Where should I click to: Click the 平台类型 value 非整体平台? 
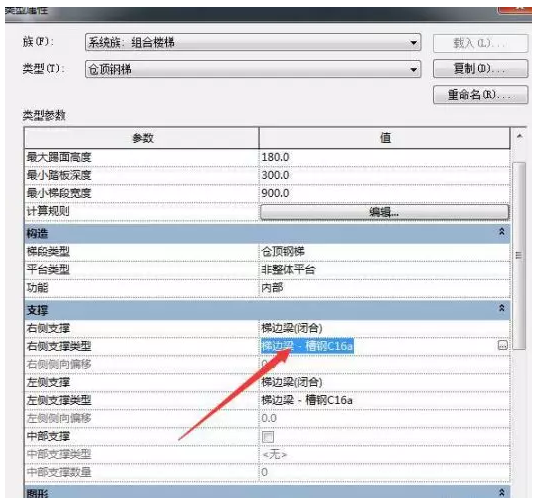pos(288,269)
